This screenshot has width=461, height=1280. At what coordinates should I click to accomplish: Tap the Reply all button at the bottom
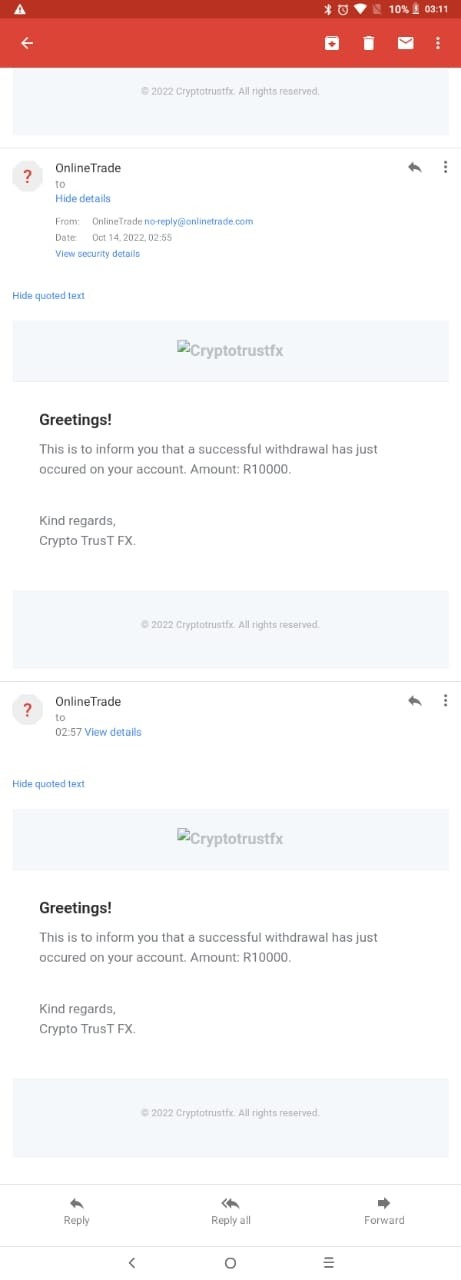point(230,1210)
